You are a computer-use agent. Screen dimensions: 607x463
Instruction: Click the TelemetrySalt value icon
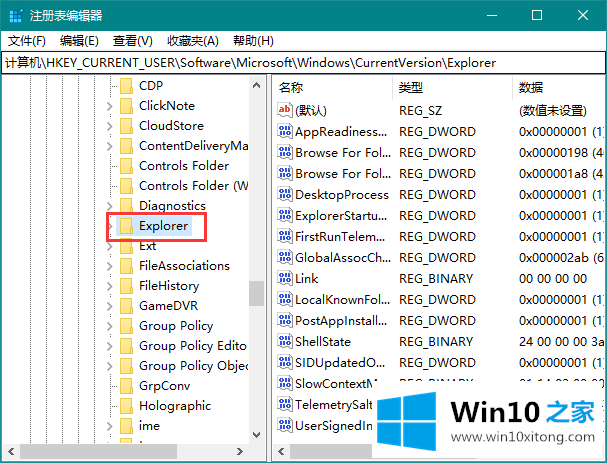coord(285,404)
